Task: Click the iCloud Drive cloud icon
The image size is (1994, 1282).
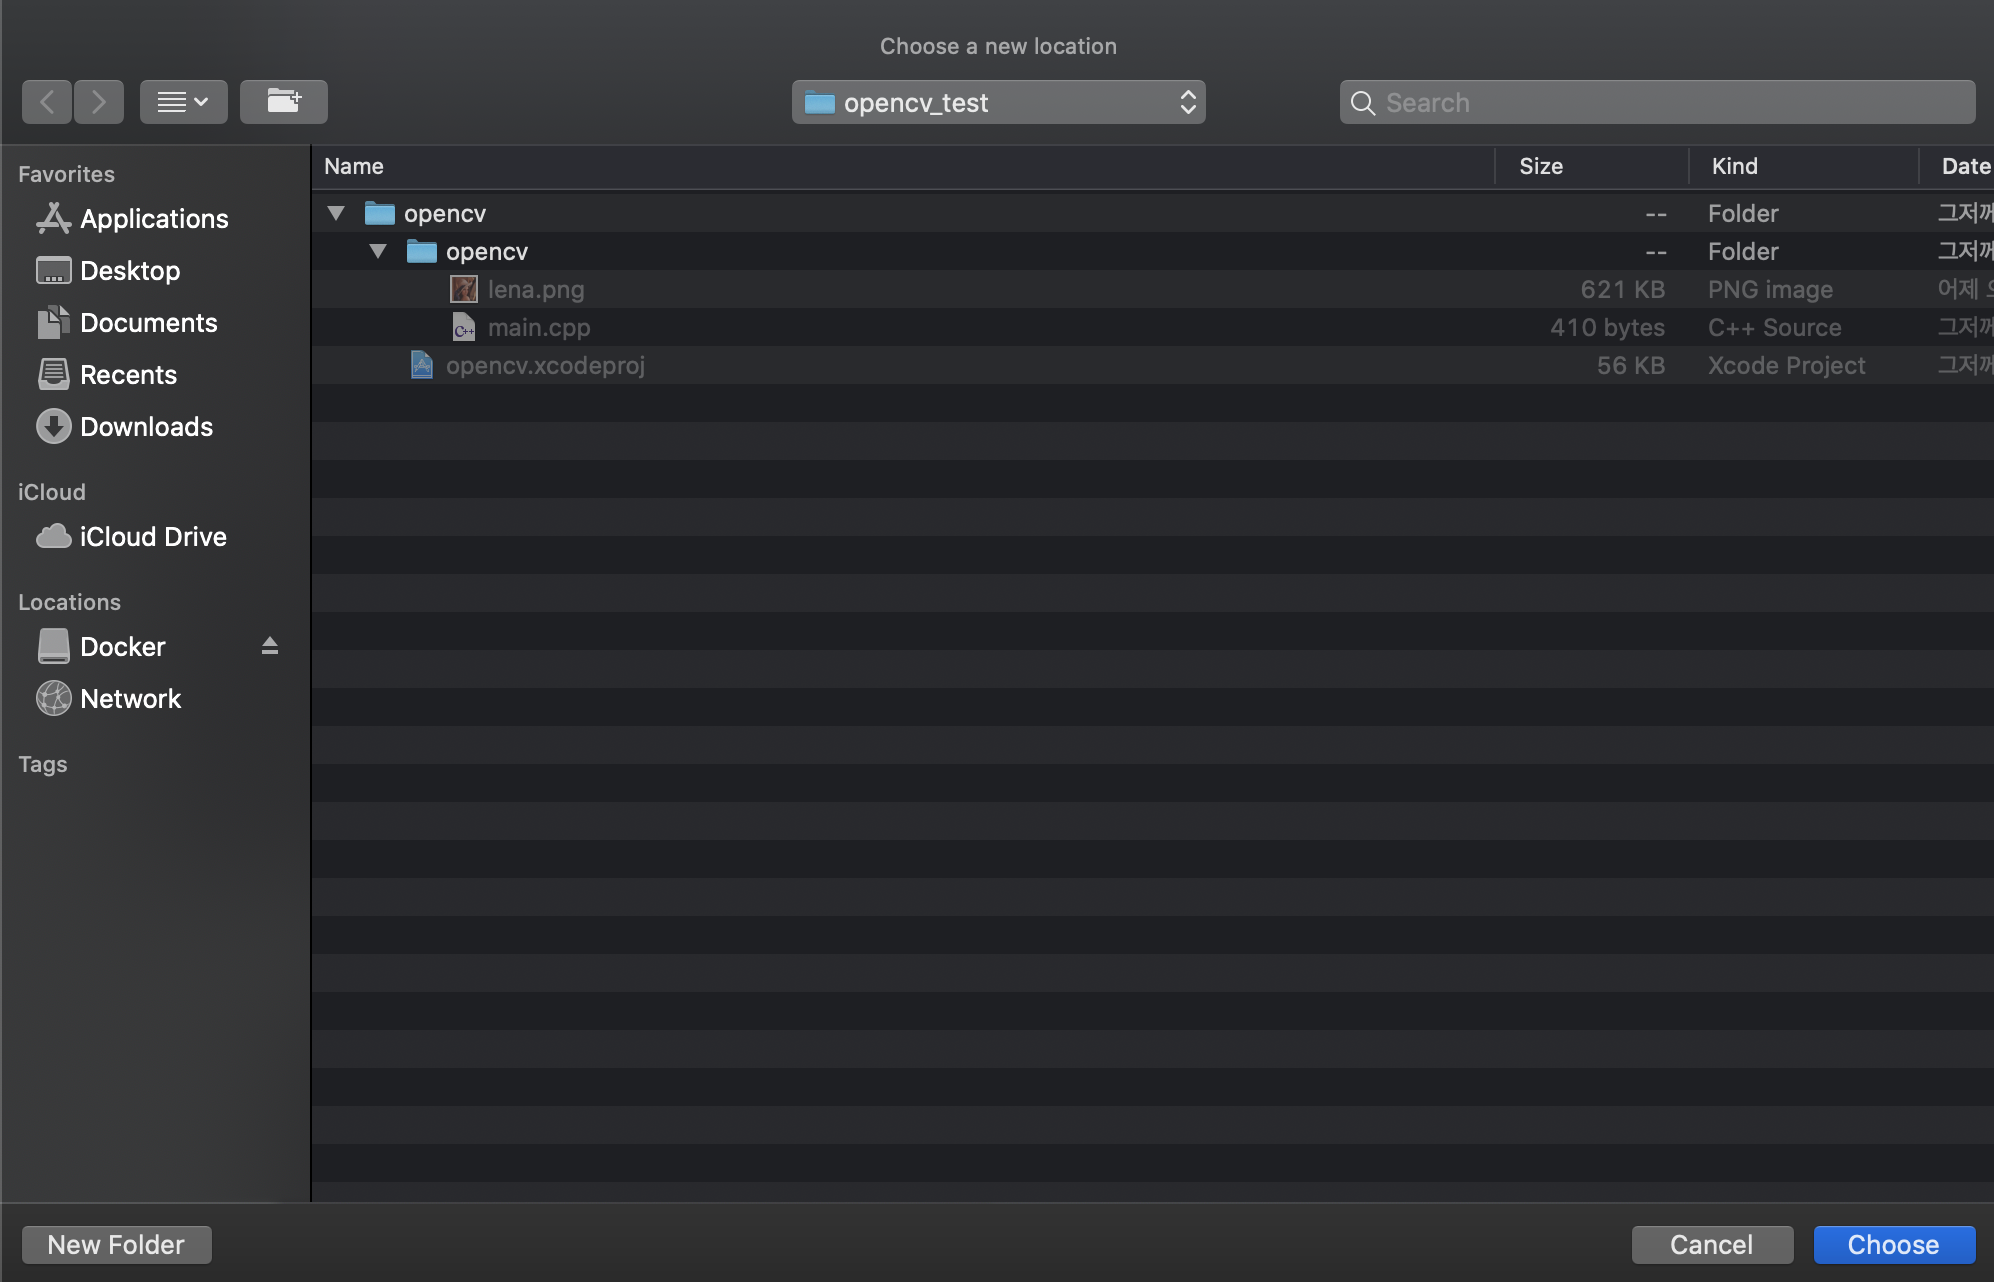Action: [53, 537]
